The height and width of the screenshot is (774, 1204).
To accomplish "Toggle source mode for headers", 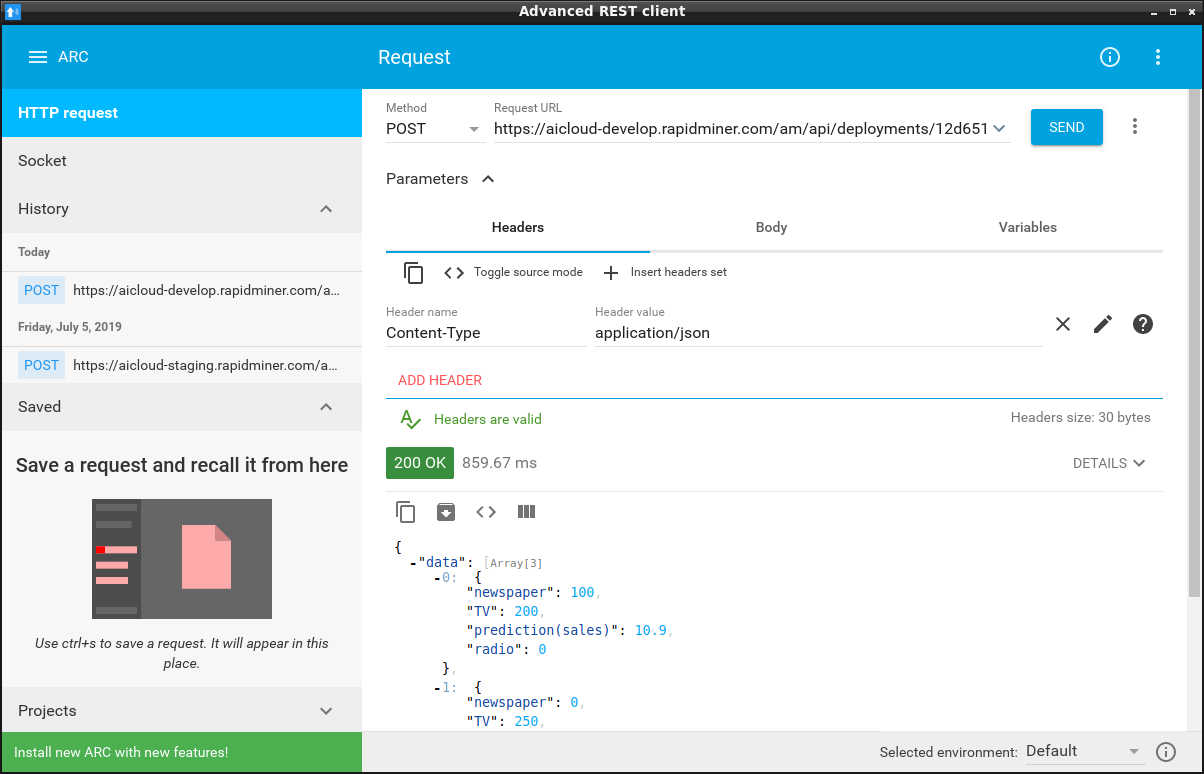I will [x=514, y=273].
